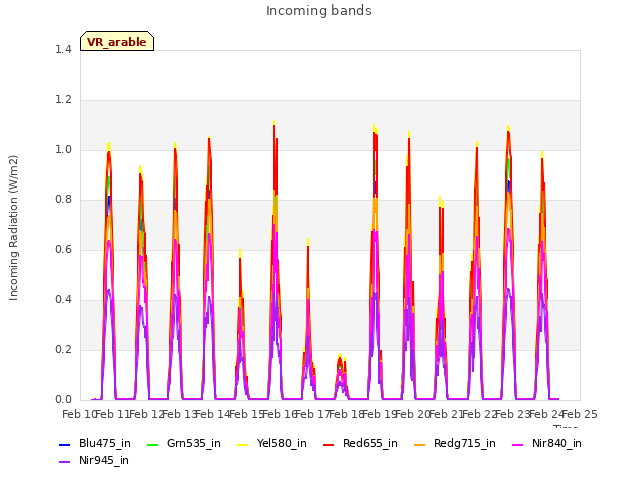Select the Red655_in legend entry

(360, 443)
